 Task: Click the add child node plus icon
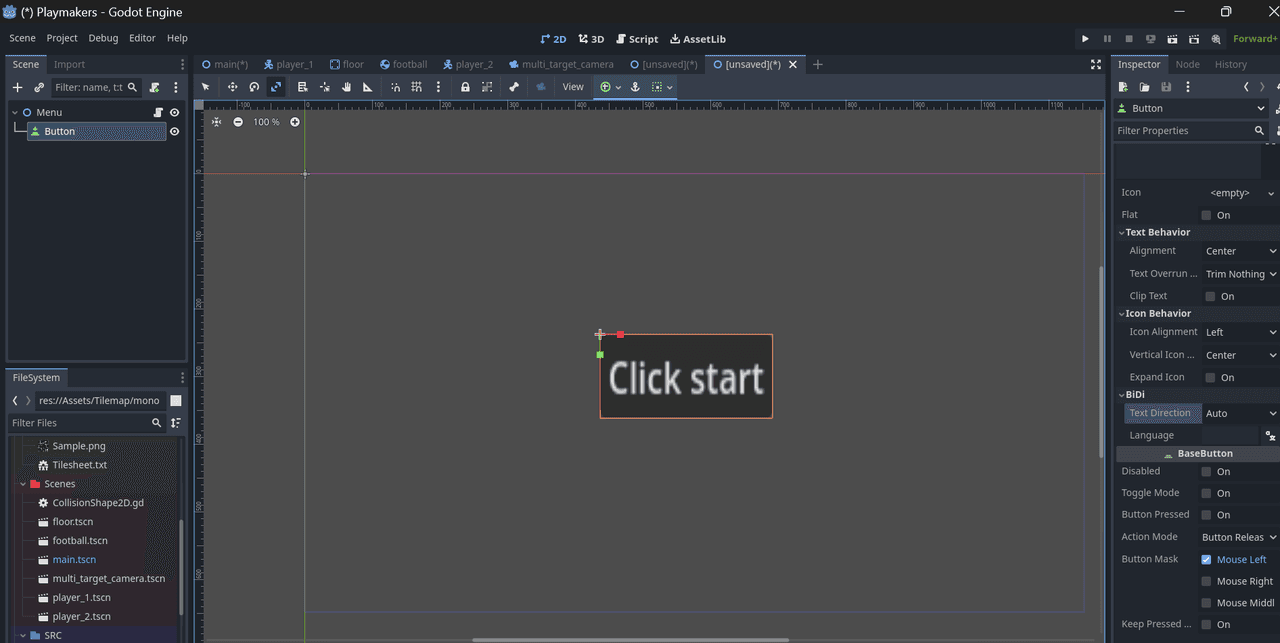coord(17,88)
